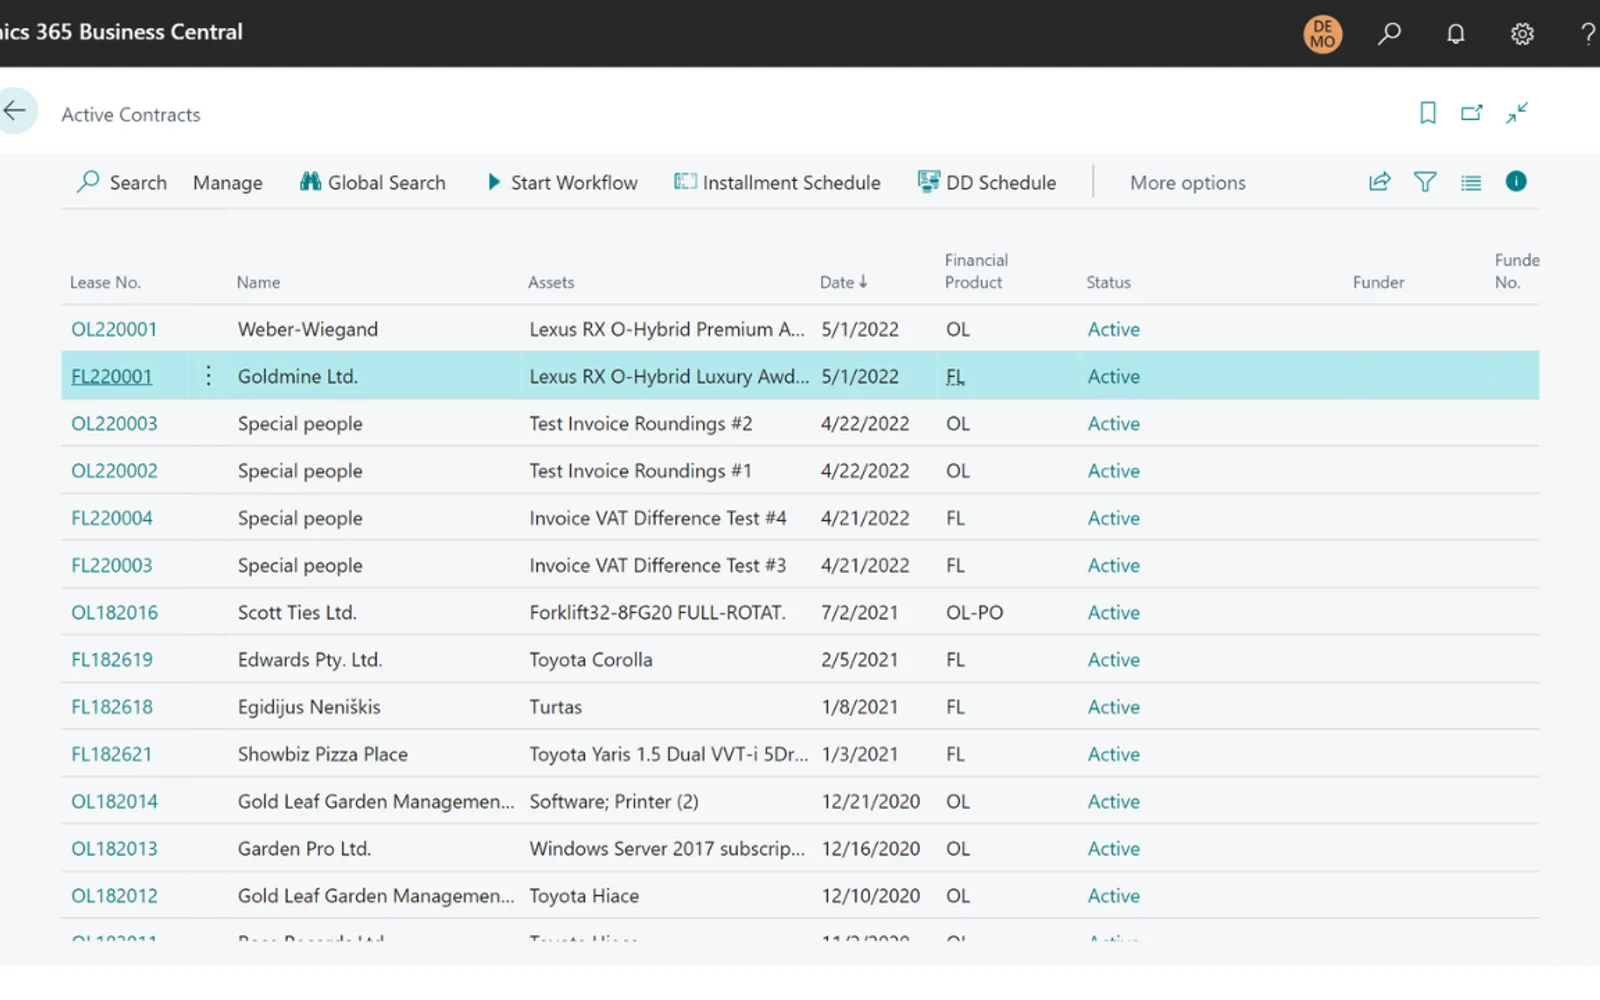The height and width of the screenshot is (1000, 1600).
Task: Click the Lease No. column header
Action: pyautogui.click(x=105, y=282)
